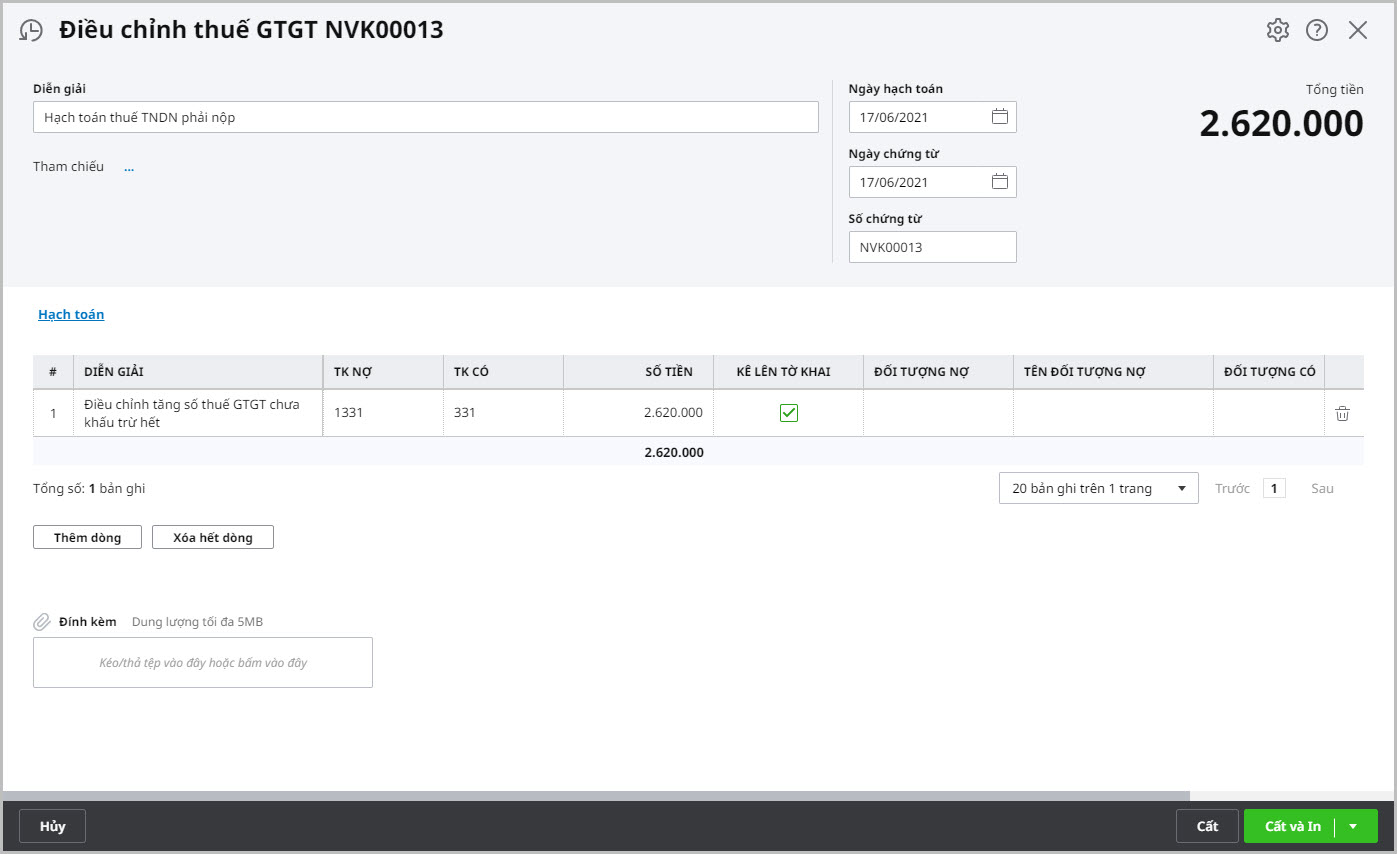Click the Số chứng từ input field
Image resolution: width=1397 pixels, height=854 pixels.
(931, 247)
